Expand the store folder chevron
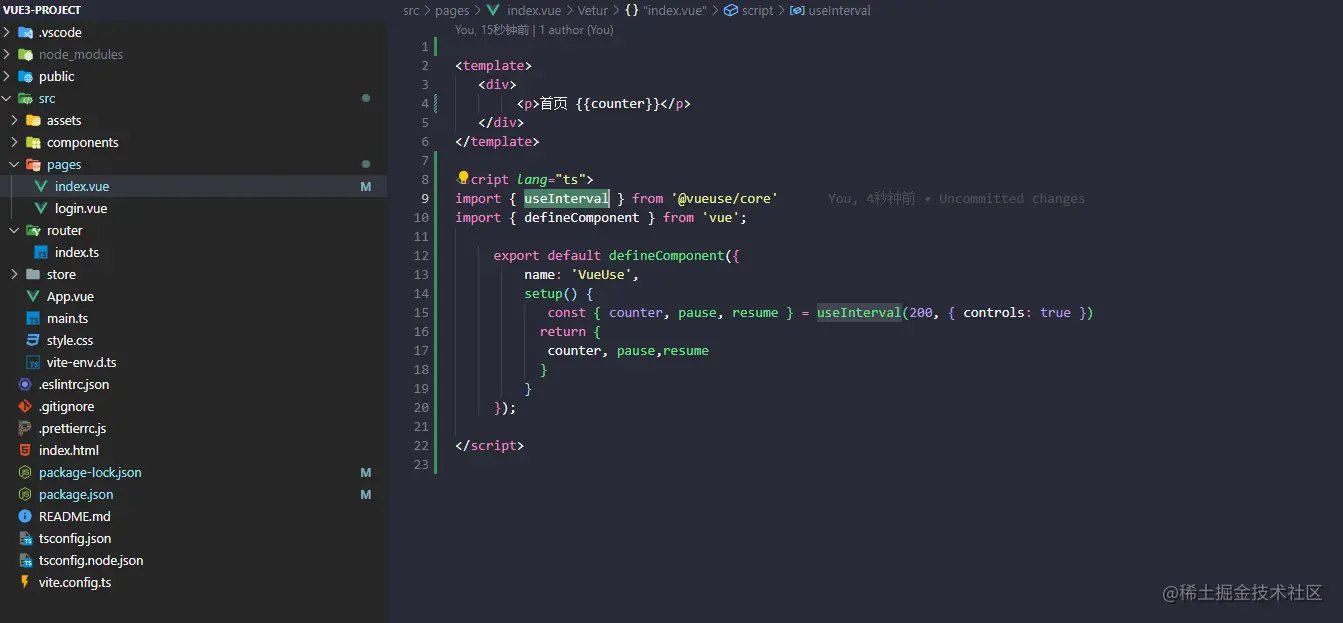 click(15, 274)
